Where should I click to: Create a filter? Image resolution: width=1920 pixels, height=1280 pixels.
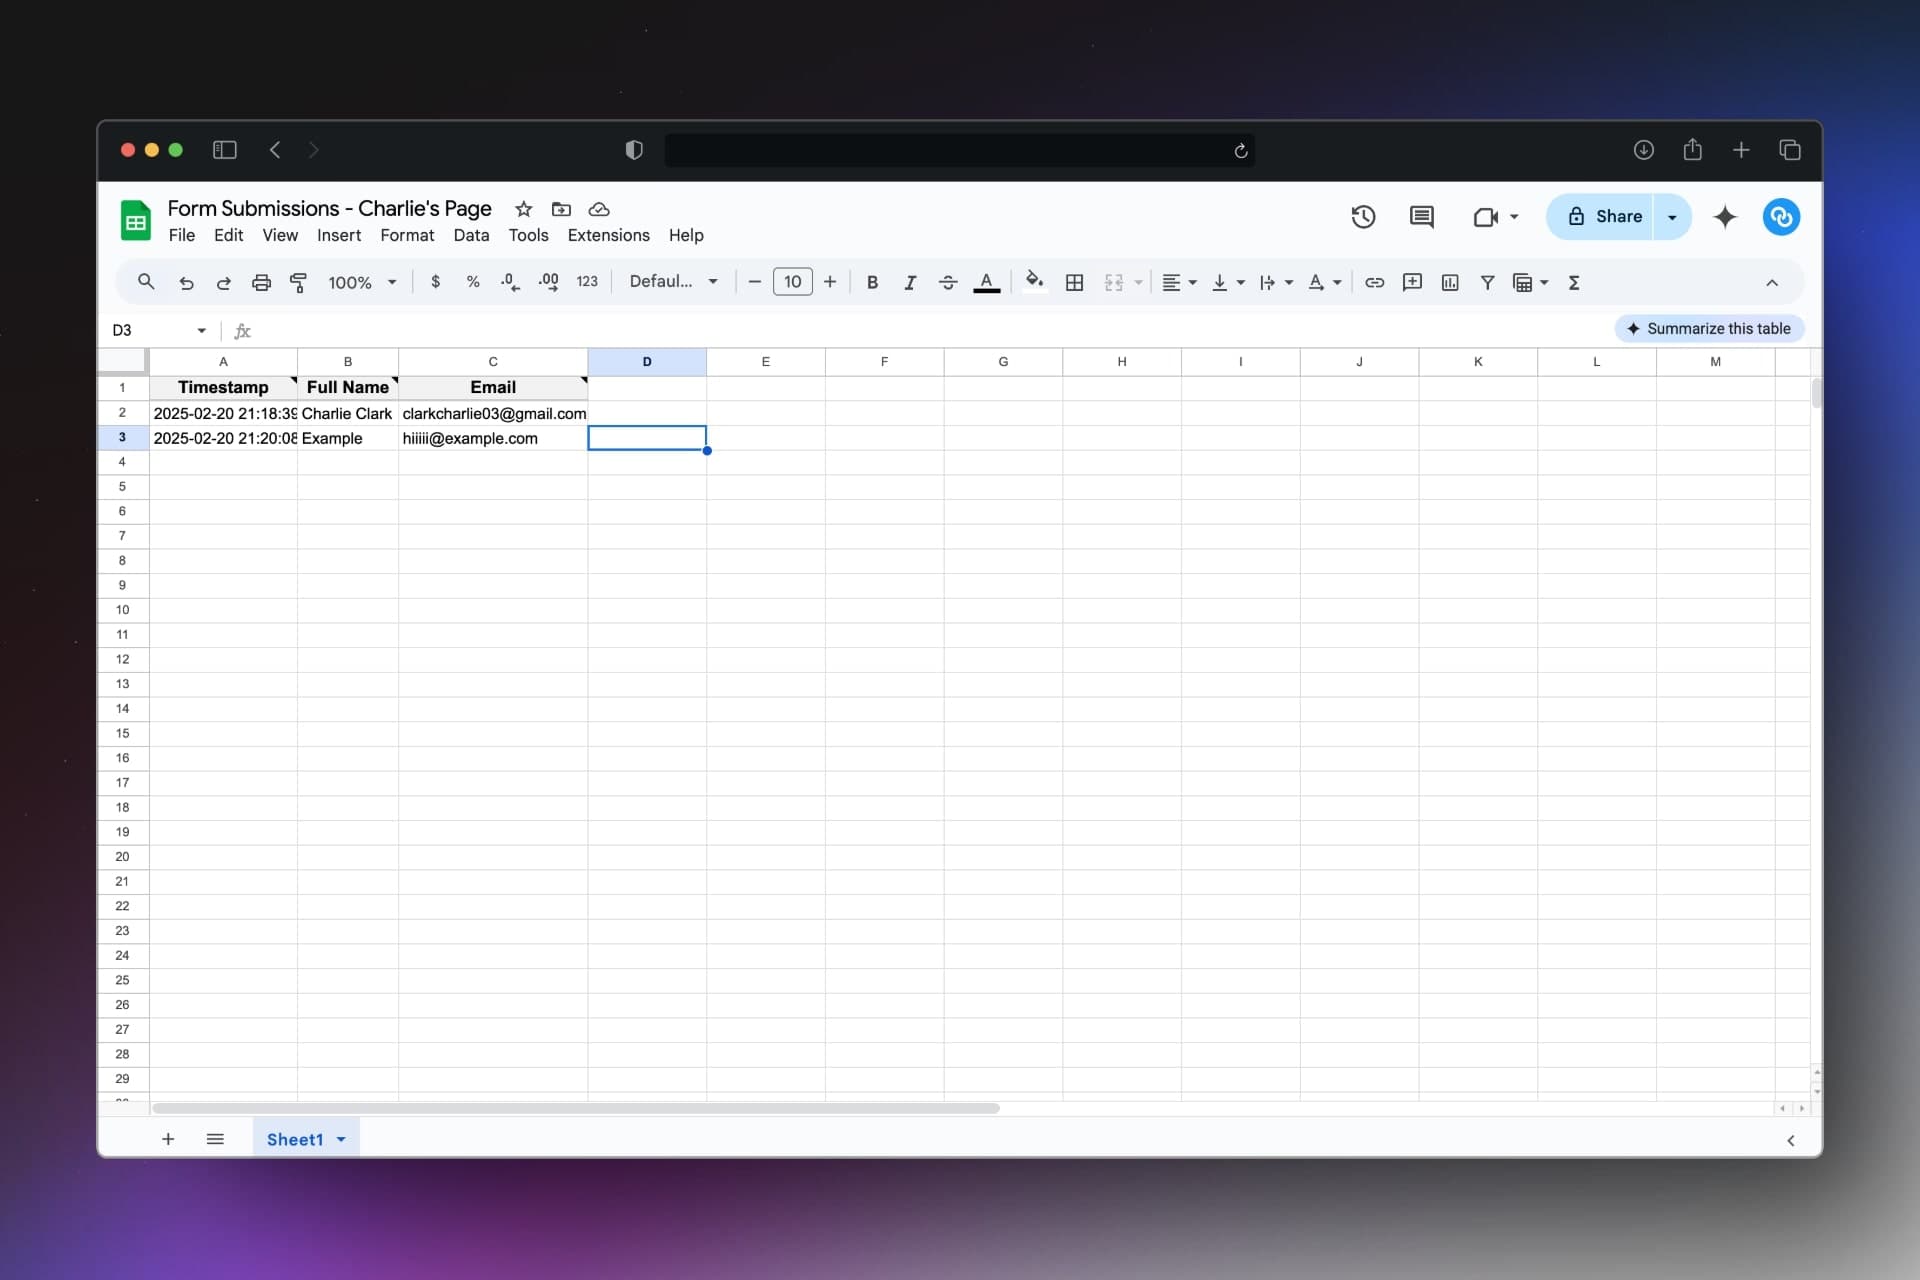pos(1488,283)
